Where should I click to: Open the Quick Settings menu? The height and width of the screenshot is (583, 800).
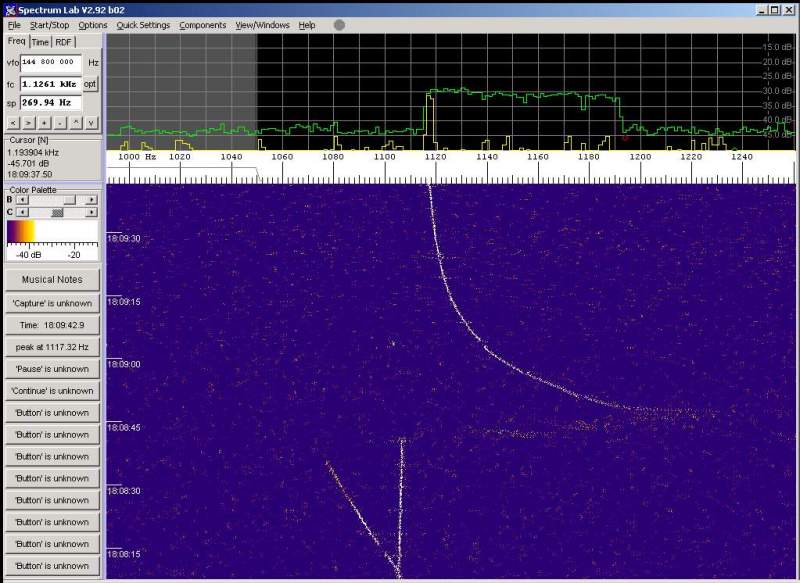(142, 25)
